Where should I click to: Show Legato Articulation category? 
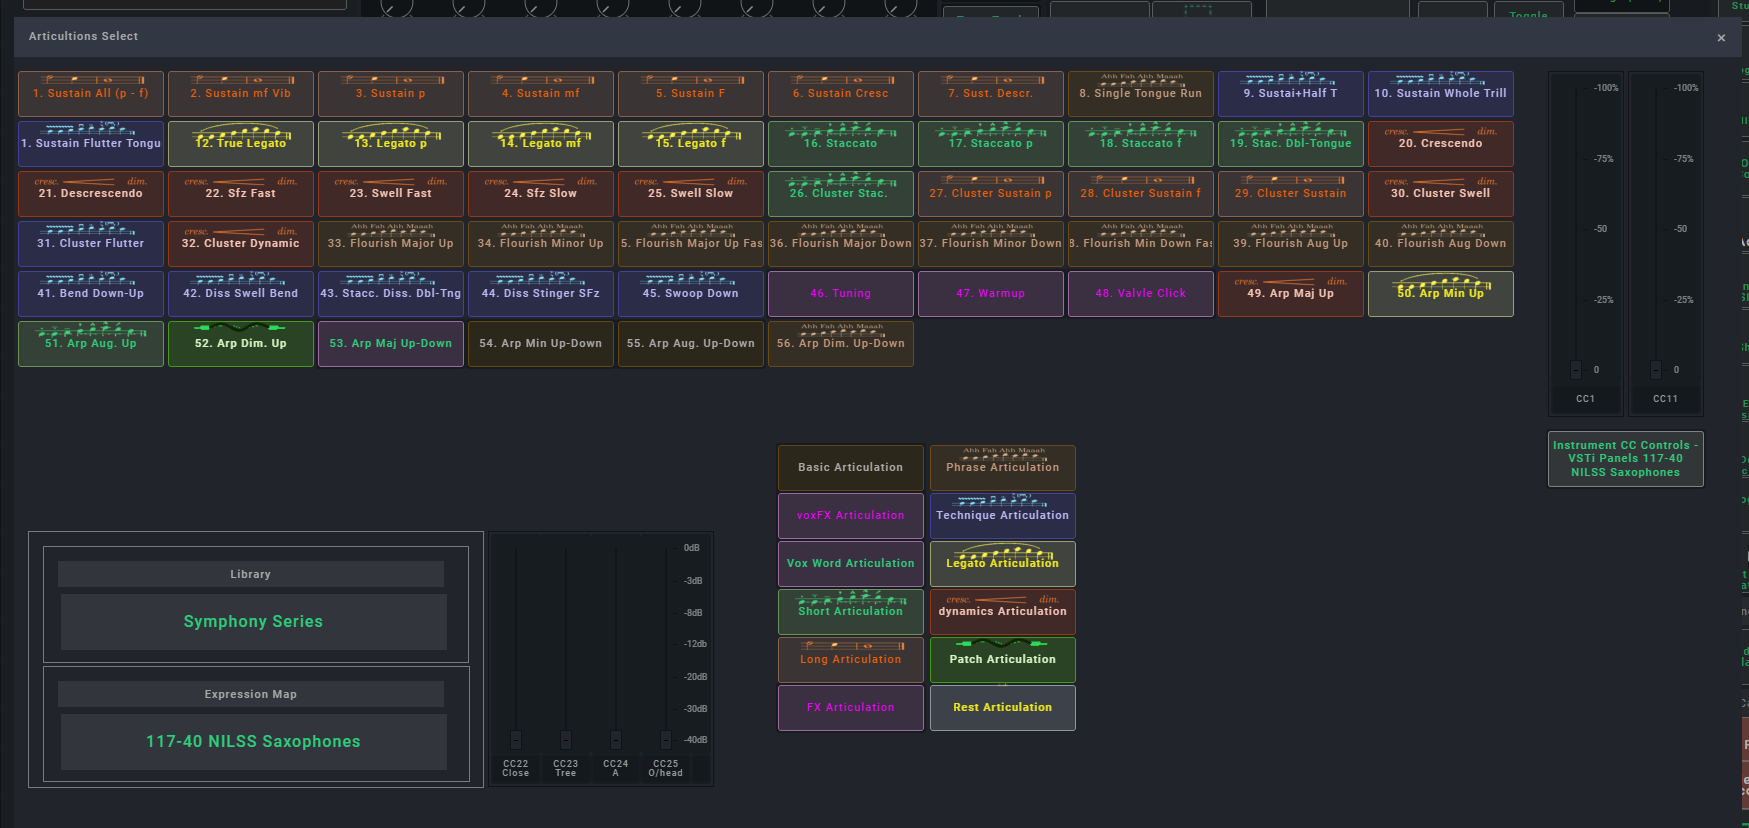[x=1003, y=564]
